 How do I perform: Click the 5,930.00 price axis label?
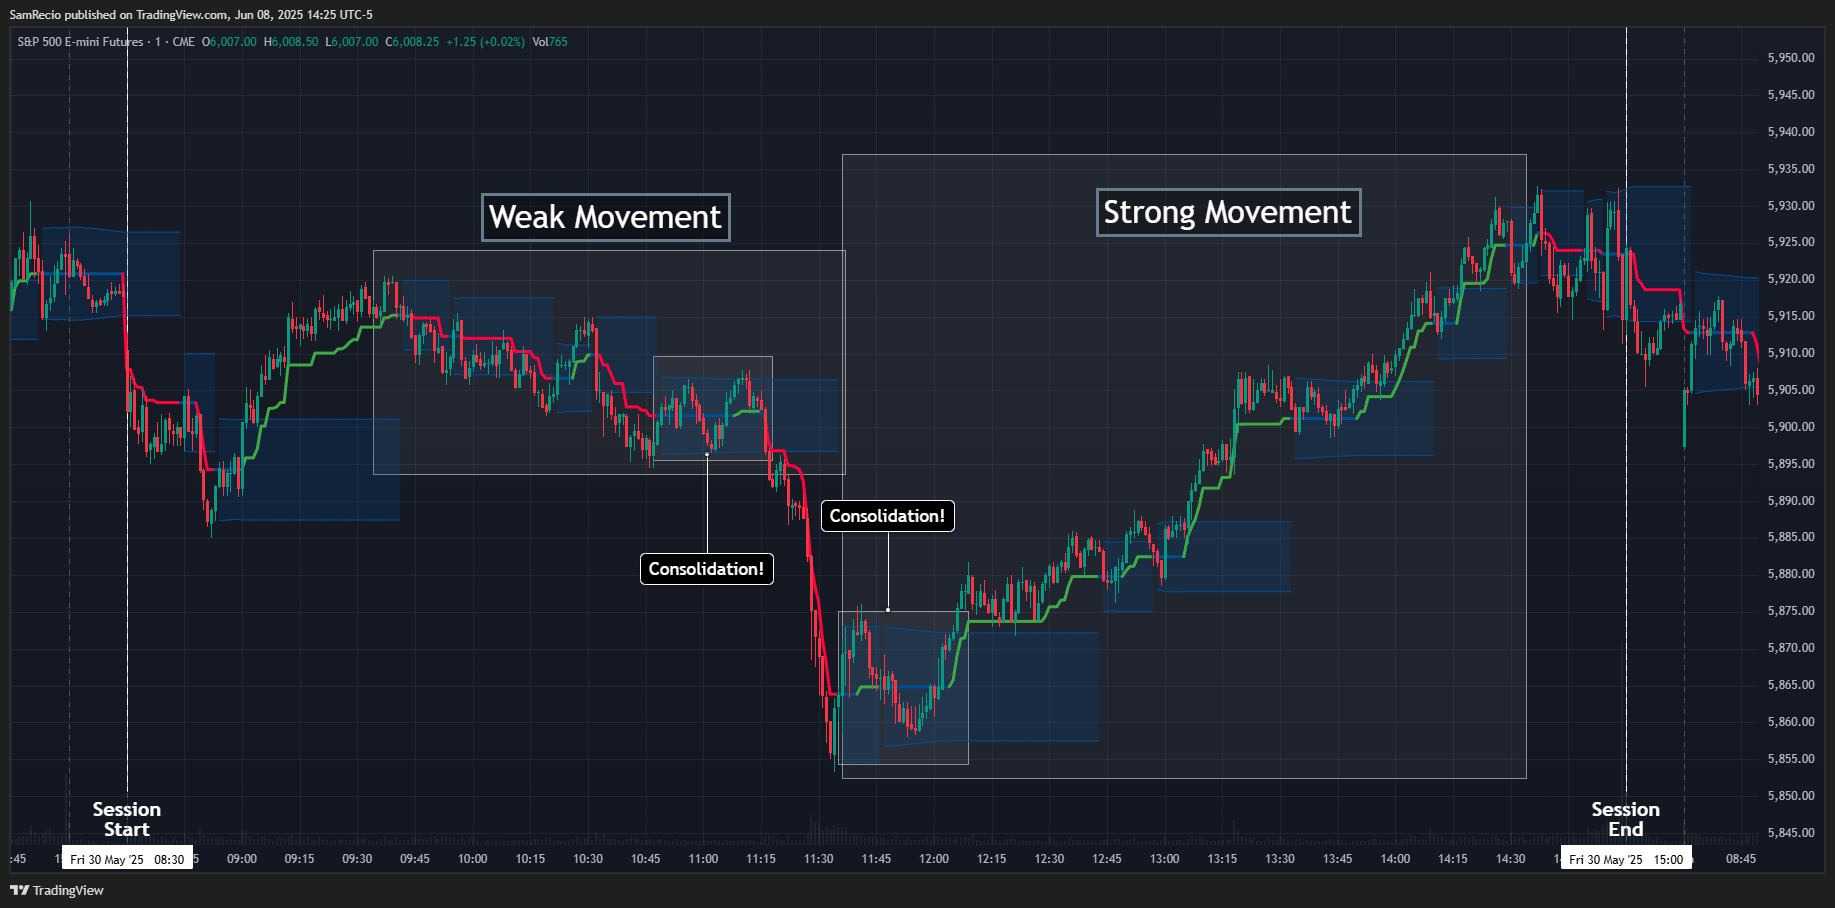click(x=1791, y=206)
